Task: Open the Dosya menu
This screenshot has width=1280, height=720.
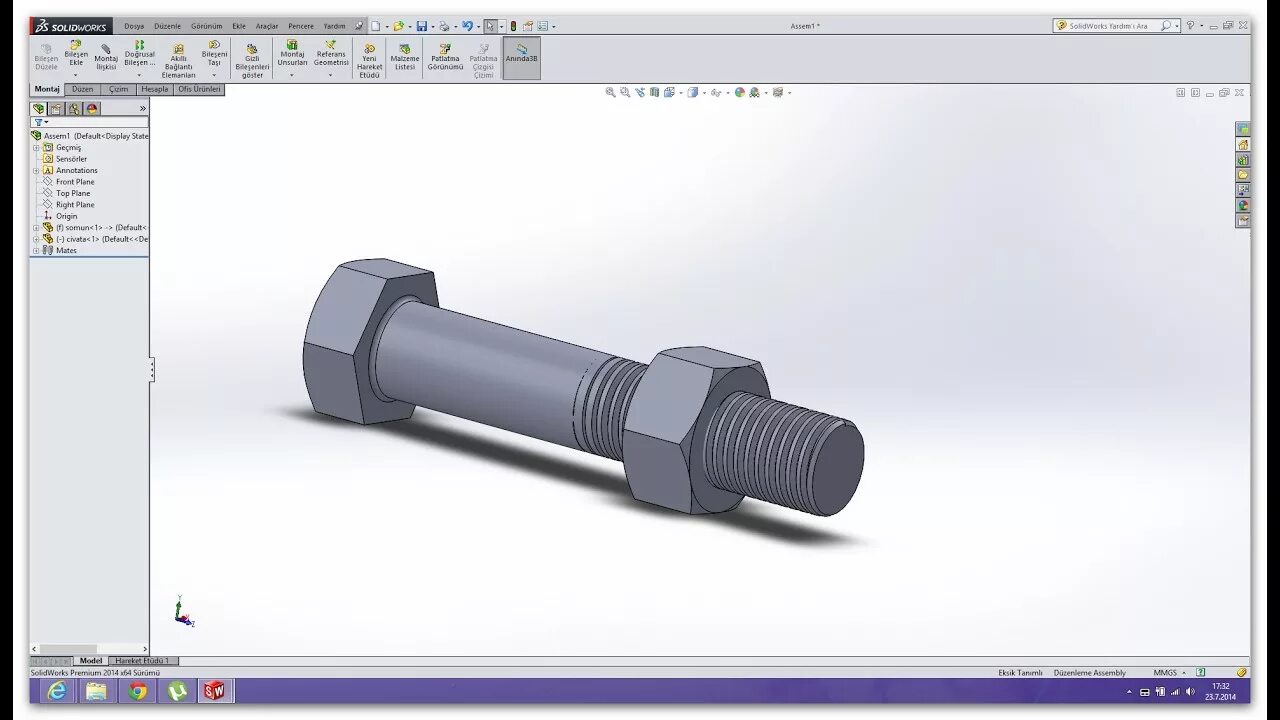Action: pyautogui.click(x=134, y=26)
